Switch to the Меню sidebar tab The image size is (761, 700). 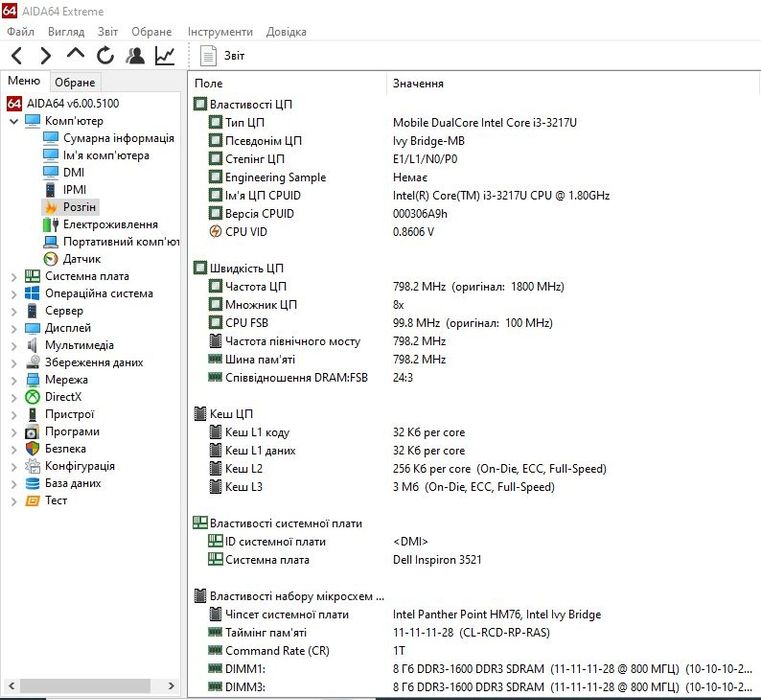coord(24,81)
